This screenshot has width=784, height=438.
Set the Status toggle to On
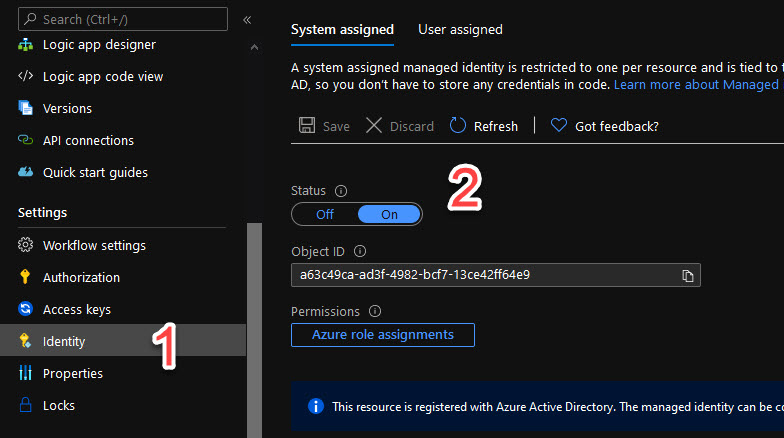[x=389, y=214]
